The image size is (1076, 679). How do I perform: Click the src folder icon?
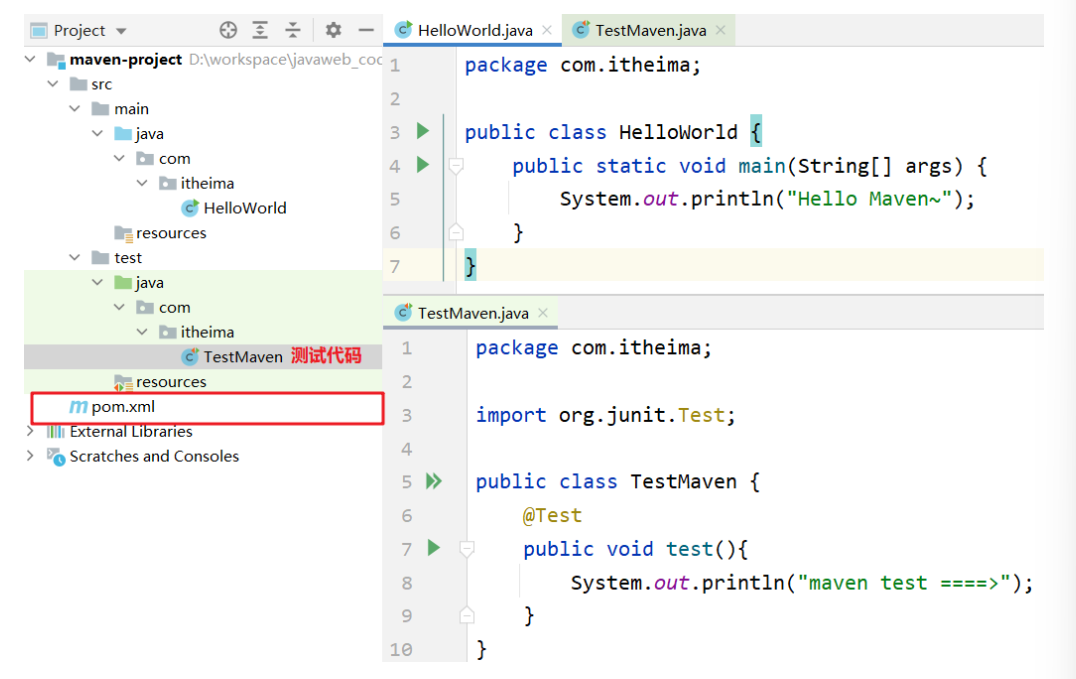[78, 84]
